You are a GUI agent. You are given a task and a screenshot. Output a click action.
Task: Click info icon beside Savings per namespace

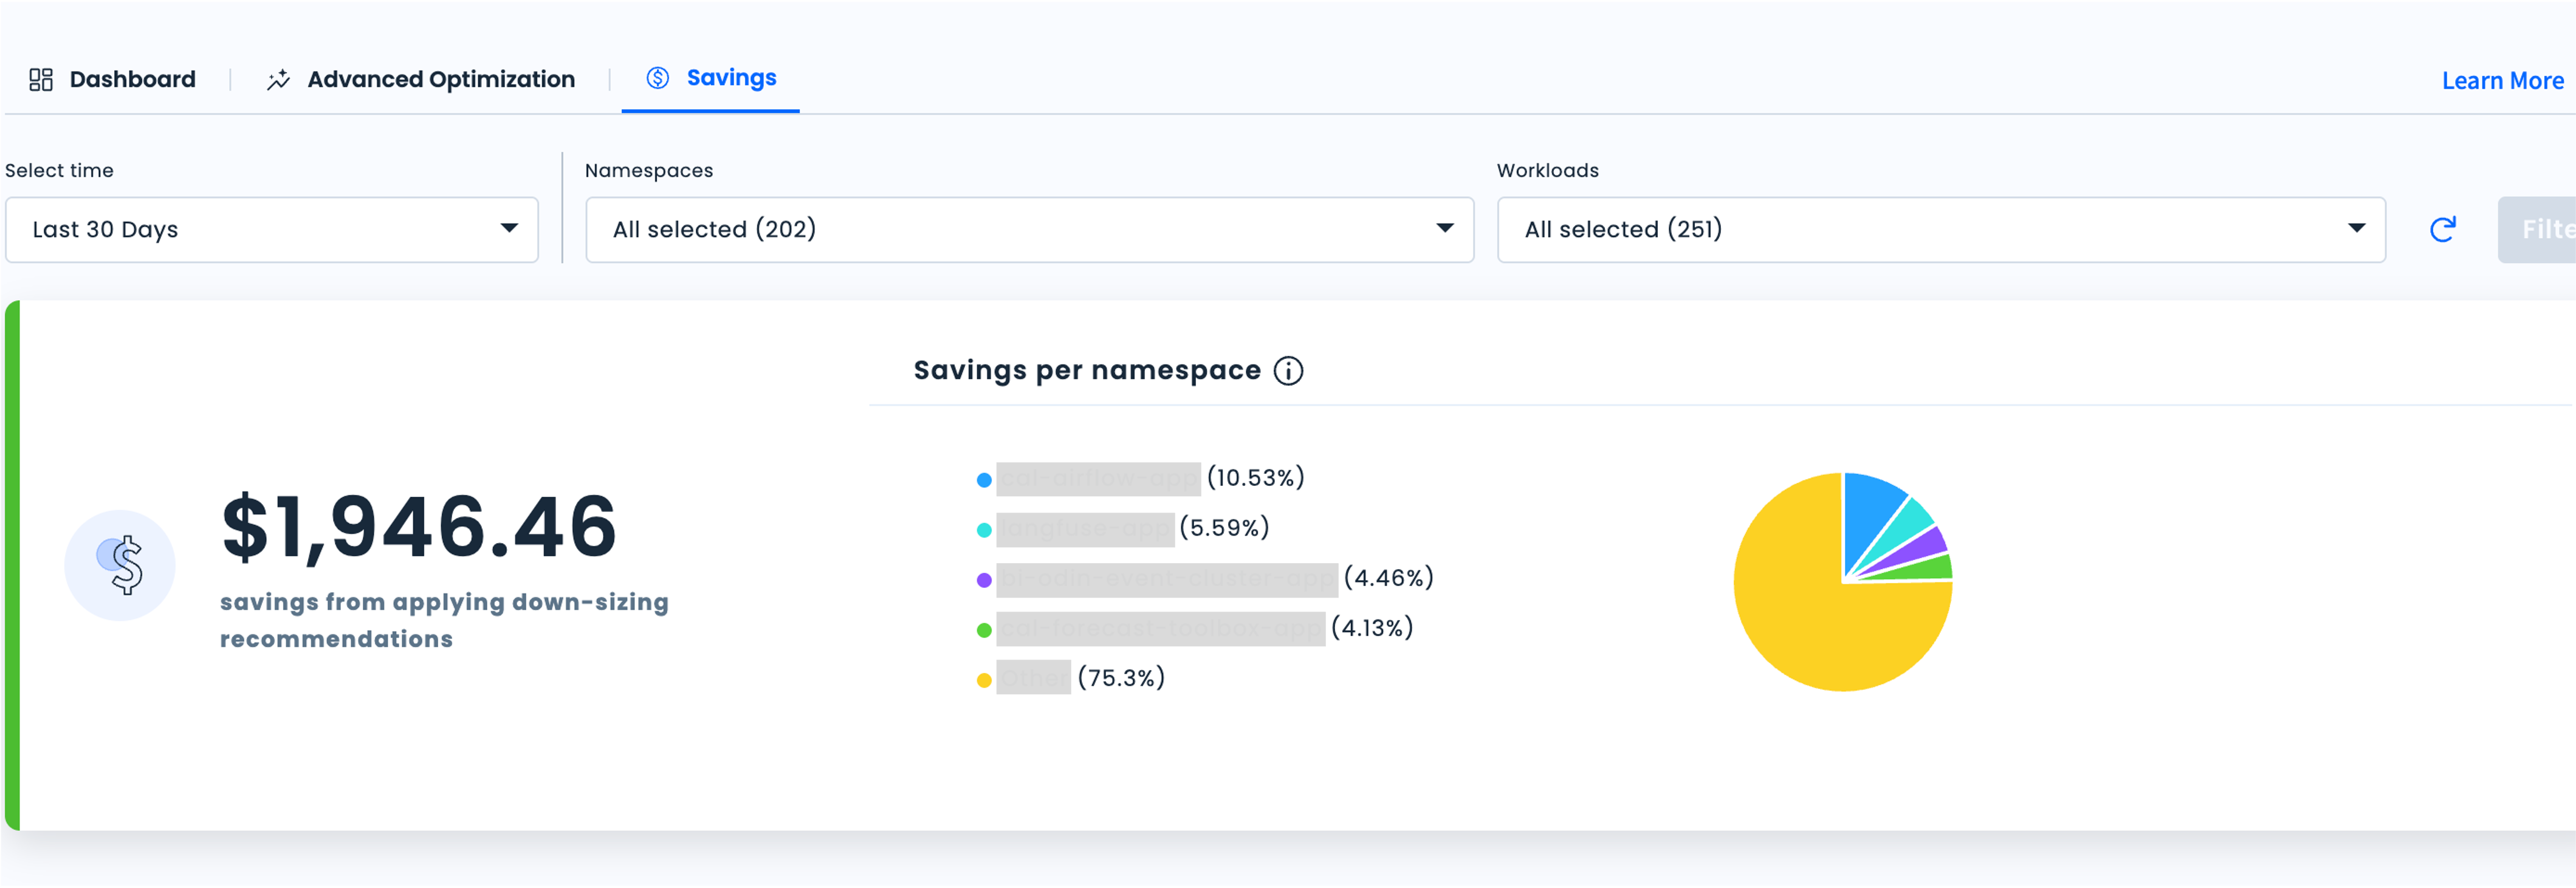(1288, 371)
